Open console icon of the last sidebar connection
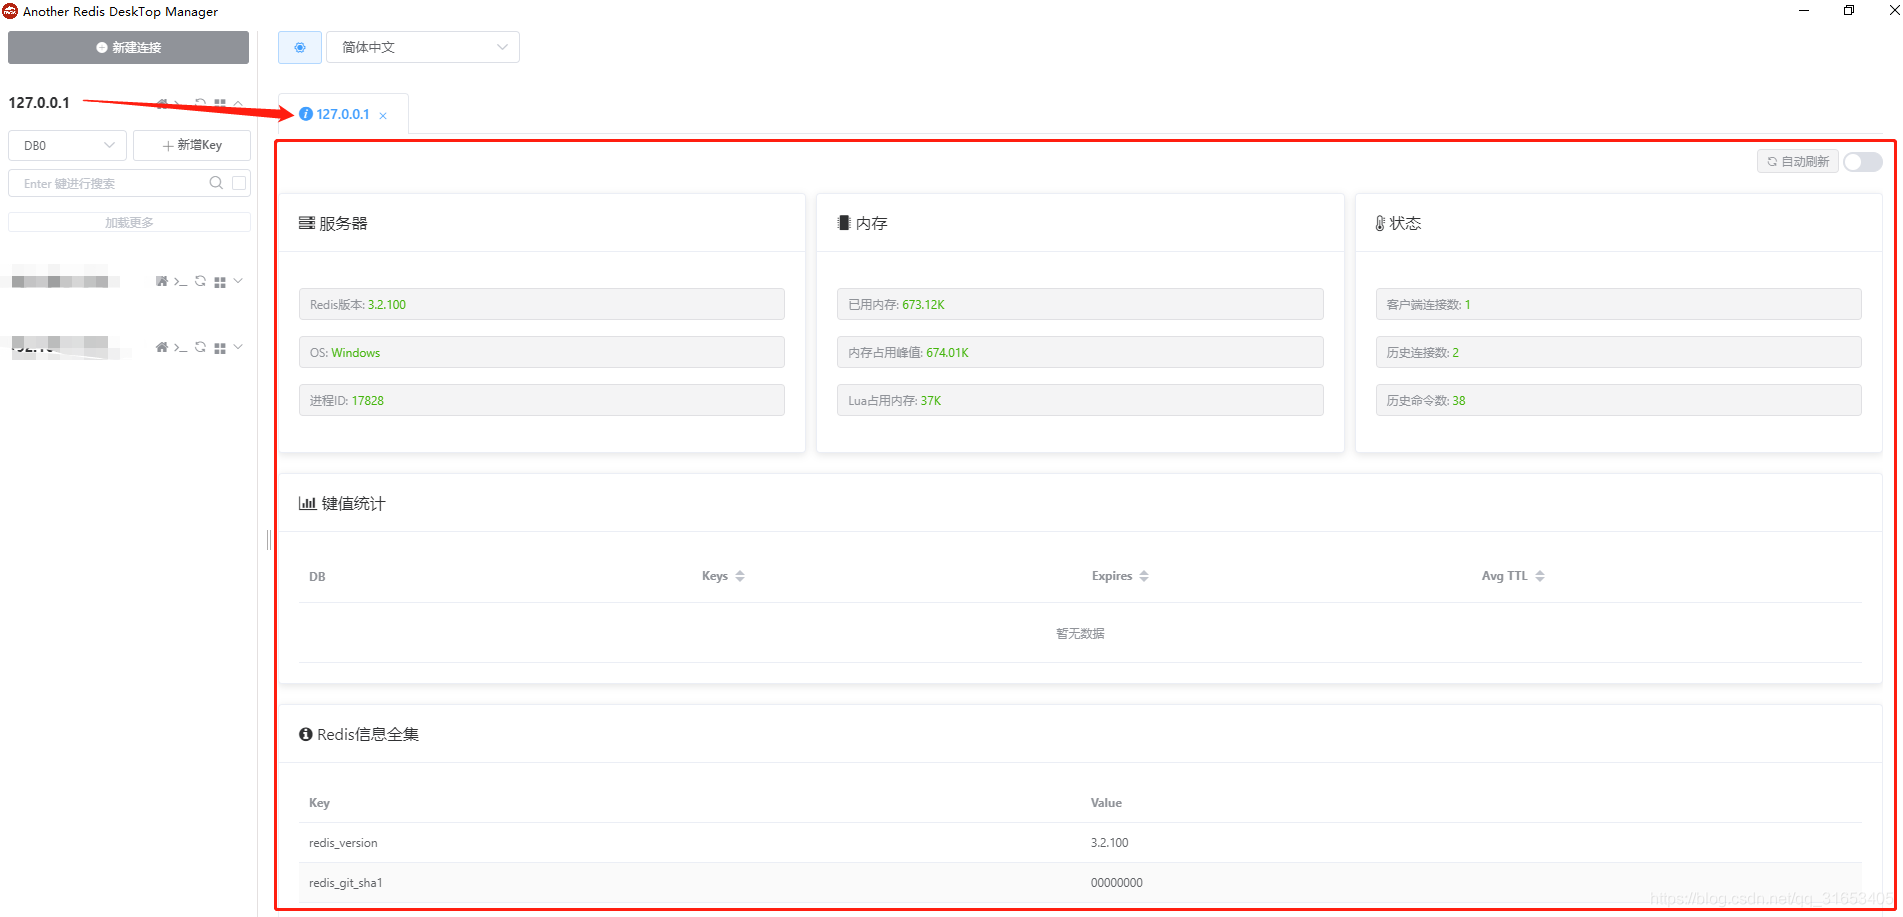The height and width of the screenshot is (917, 1903). point(180,347)
